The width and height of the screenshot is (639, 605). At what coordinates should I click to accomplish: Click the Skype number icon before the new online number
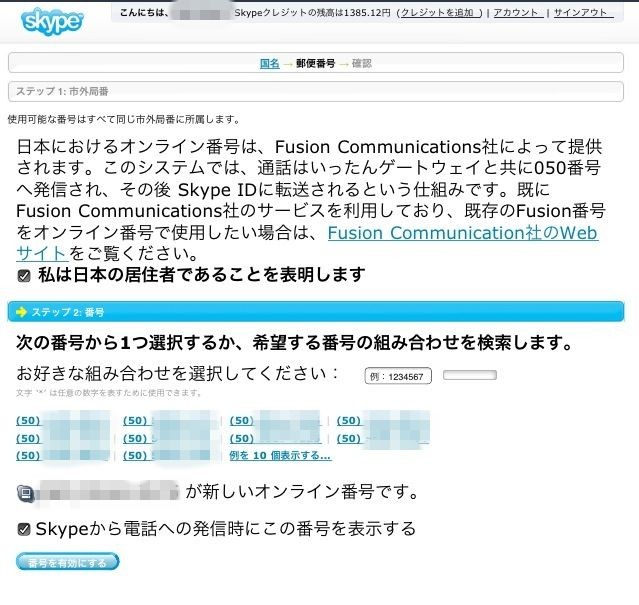coord(26,493)
